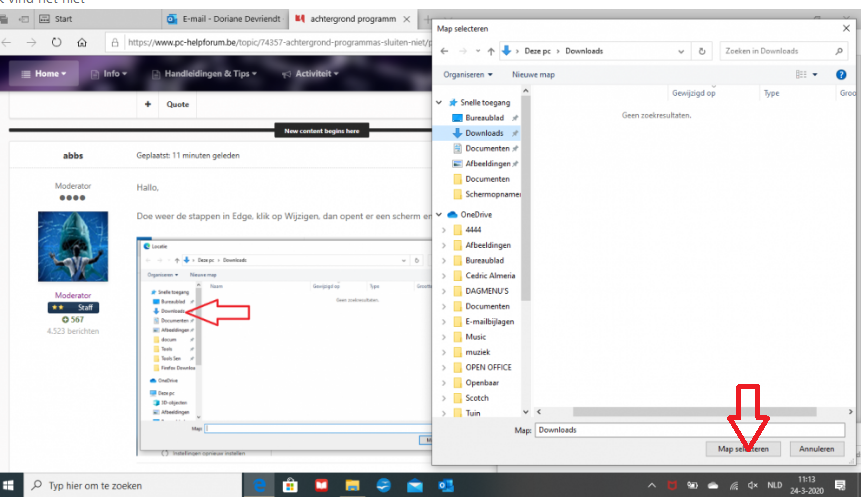Open the dialog help question-mark icon
The height and width of the screenshot is (497, 864).
tap(841, 74)
